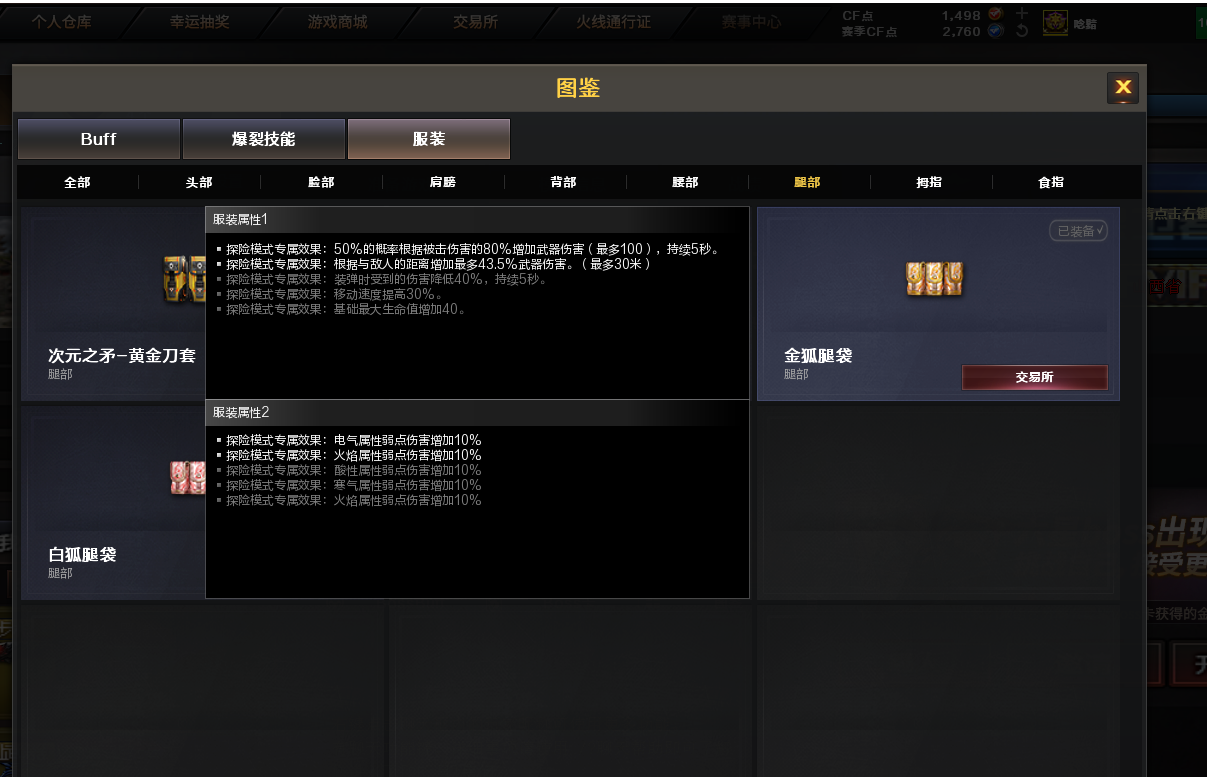The width and height of the screenshot is (1207, 777).
Task: Select the 次元之矛-黄金刀套 item name
Action: pyautogui.click(x=122, y=355)
